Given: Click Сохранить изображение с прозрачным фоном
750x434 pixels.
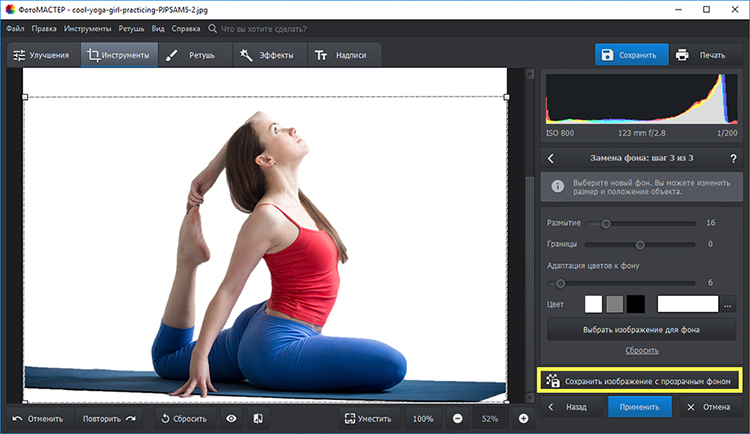Looking at the screenshot, I should (x=640, y=381).
